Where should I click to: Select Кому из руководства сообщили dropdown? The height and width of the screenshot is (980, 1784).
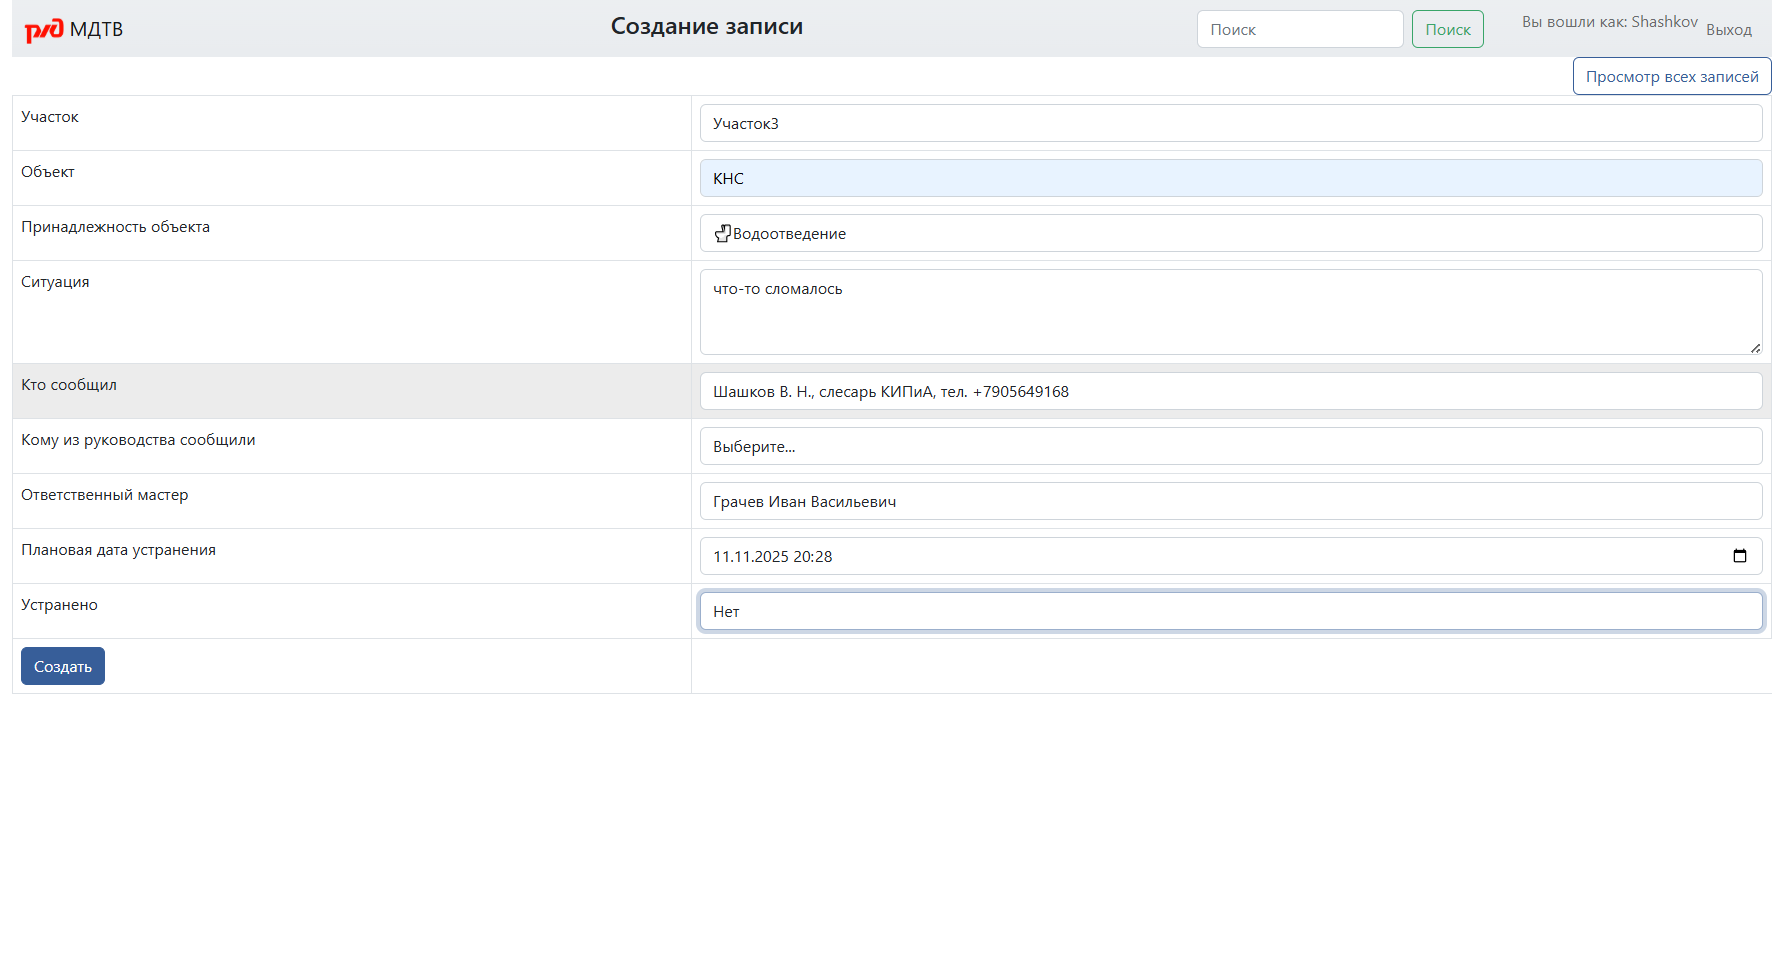pos(1230,446)
